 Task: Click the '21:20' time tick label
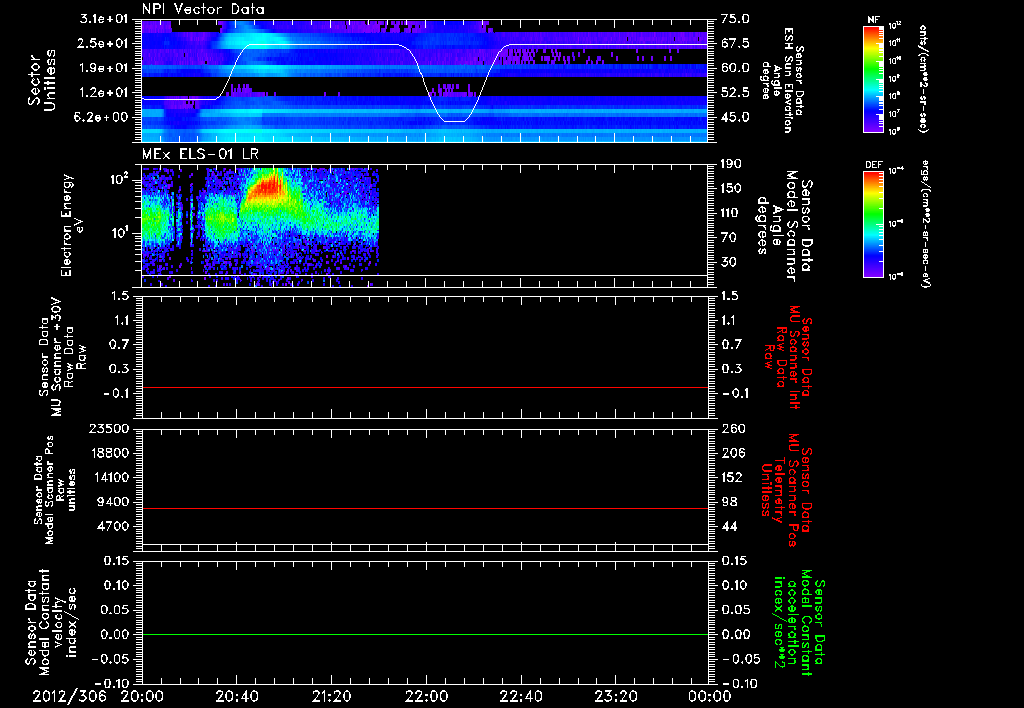332,696
